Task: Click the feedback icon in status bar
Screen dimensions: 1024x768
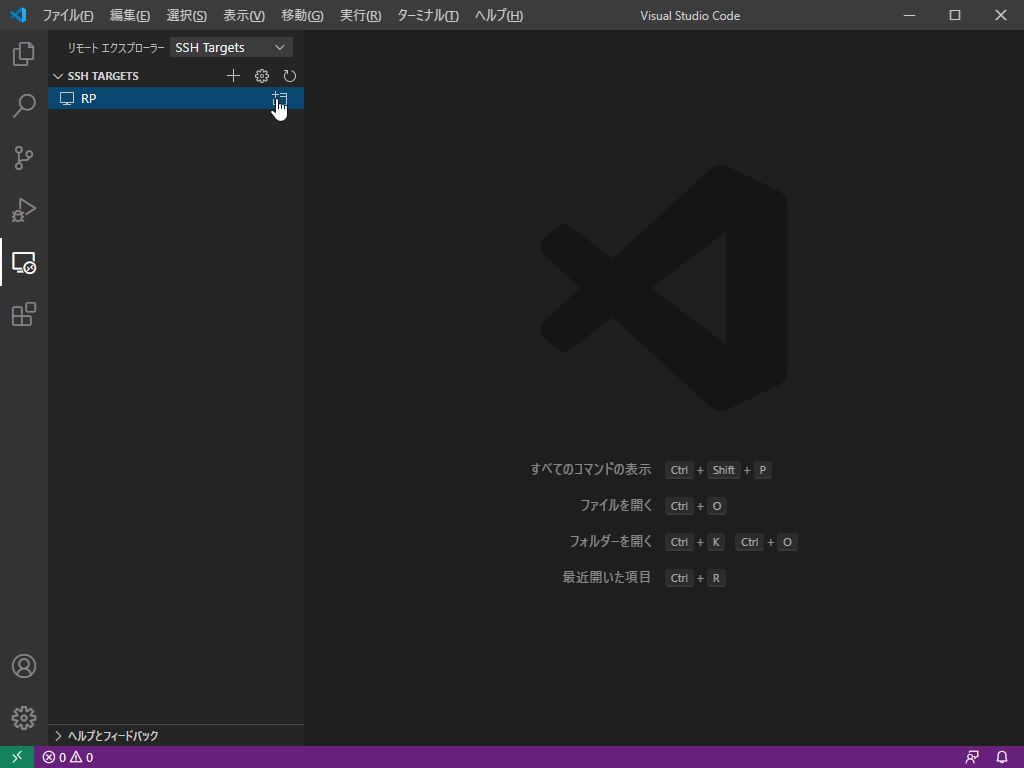Action: [x=972, y=757]
